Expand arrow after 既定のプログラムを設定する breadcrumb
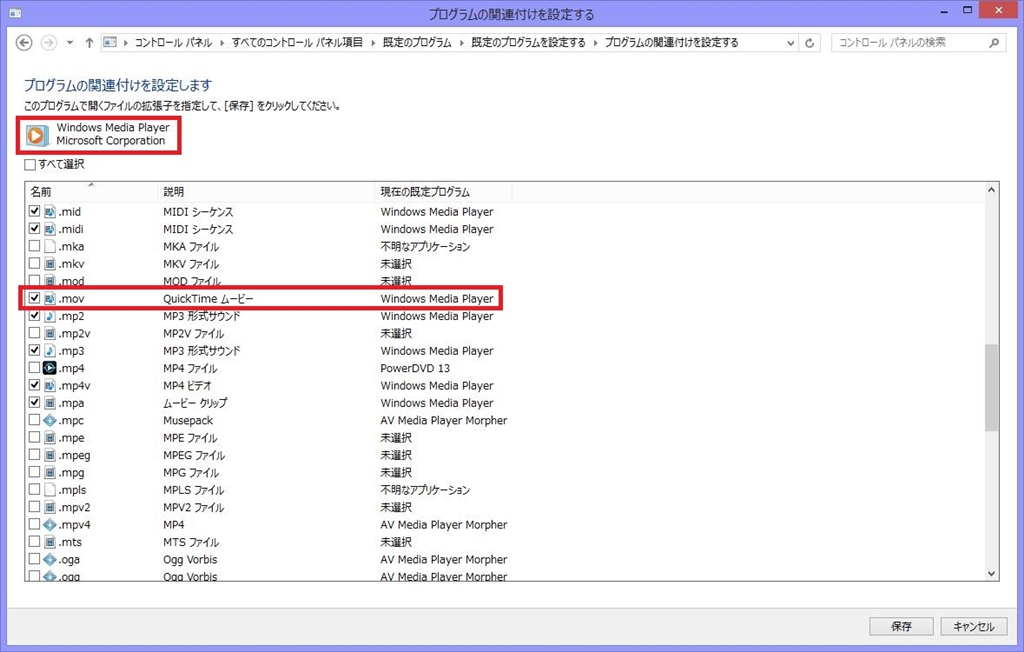The image size is (1024, 652). [596, 43]
